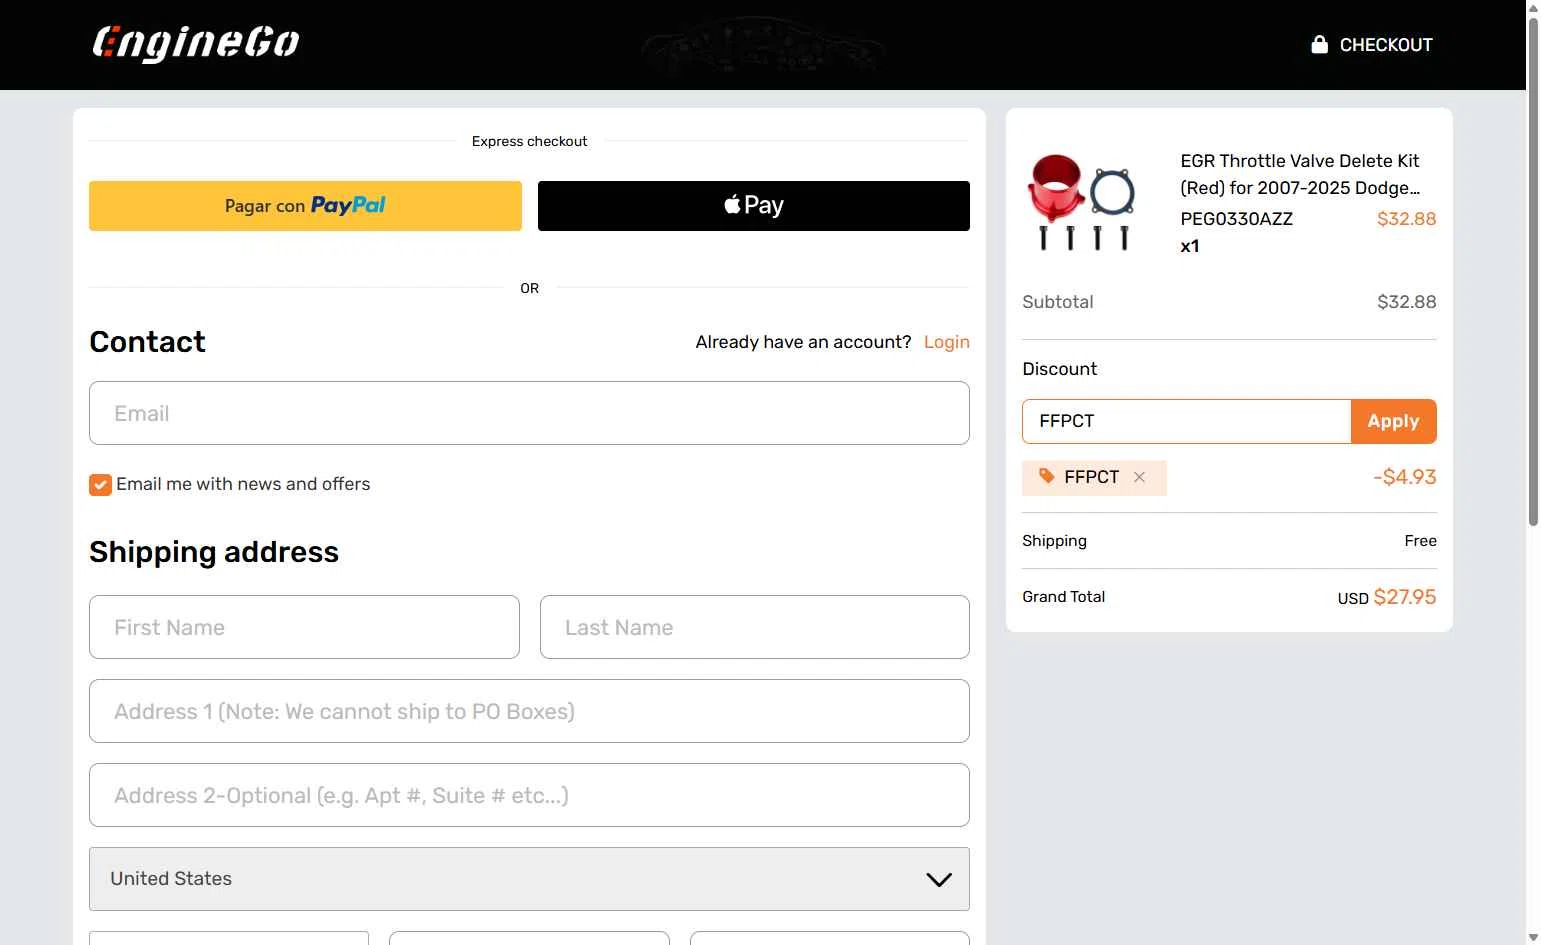Click the CHECKOUT header text

coord(1386,45)
